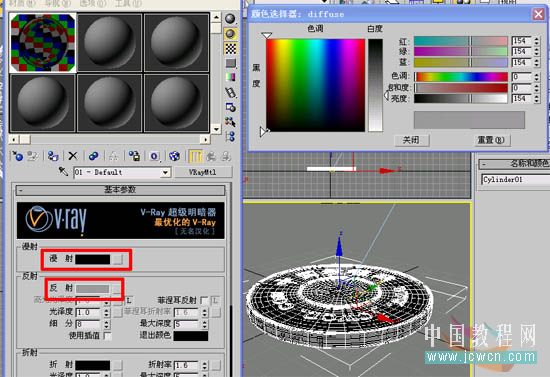Click the map button beside 折射 swatch

tap(118, 365)
